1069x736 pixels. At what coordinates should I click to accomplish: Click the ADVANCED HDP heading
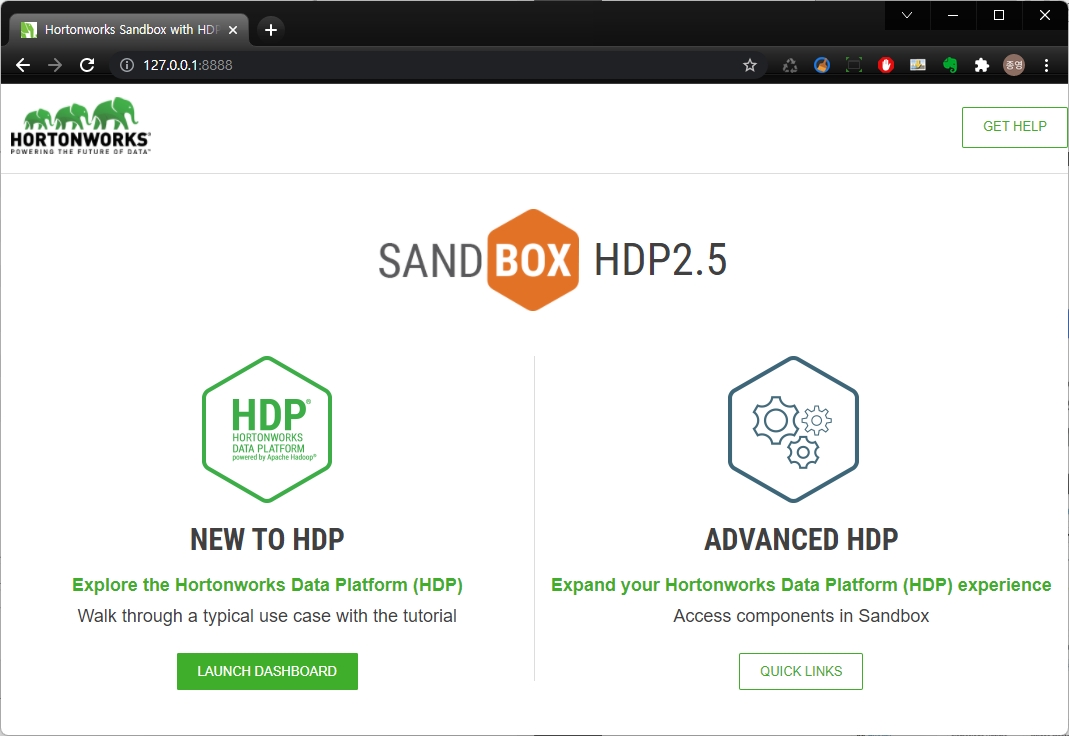pyautogui.click(x=801, y=540)
